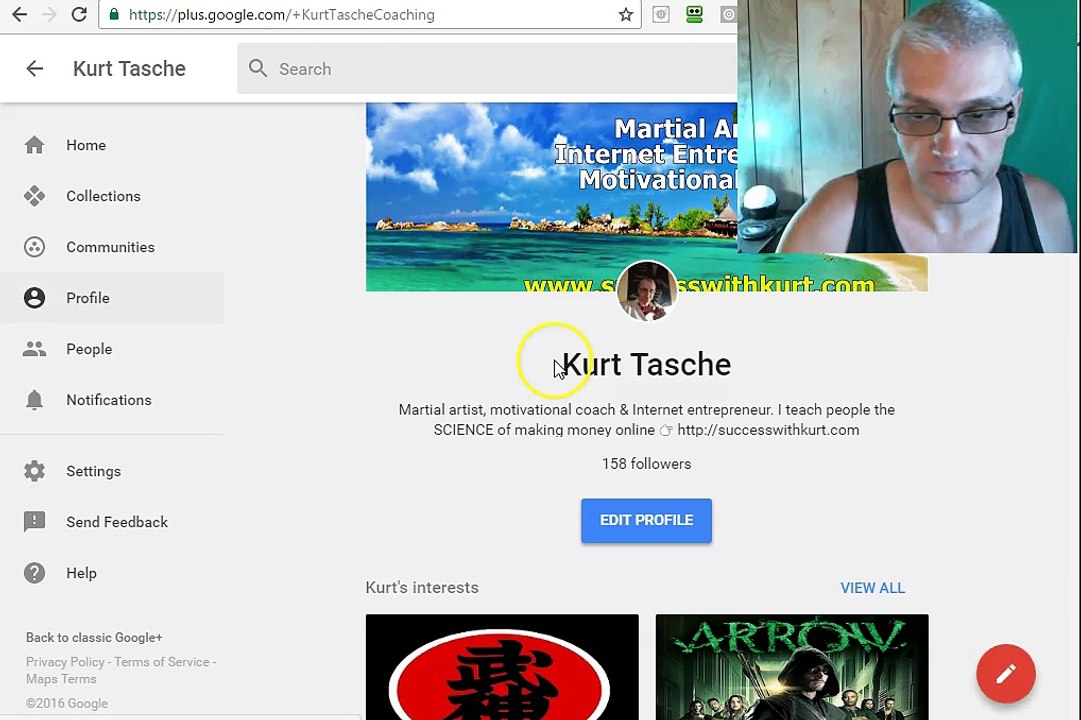The width and height of the screenshot is (1081, 720).
Task: Click the green robot extension icon
Action: click(x=694, y=14)
